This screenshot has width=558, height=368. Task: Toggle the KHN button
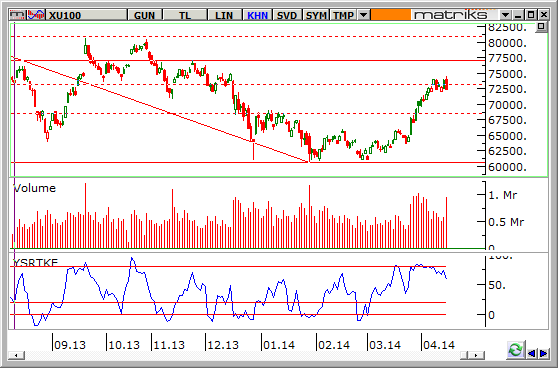(x=257, y=15)
